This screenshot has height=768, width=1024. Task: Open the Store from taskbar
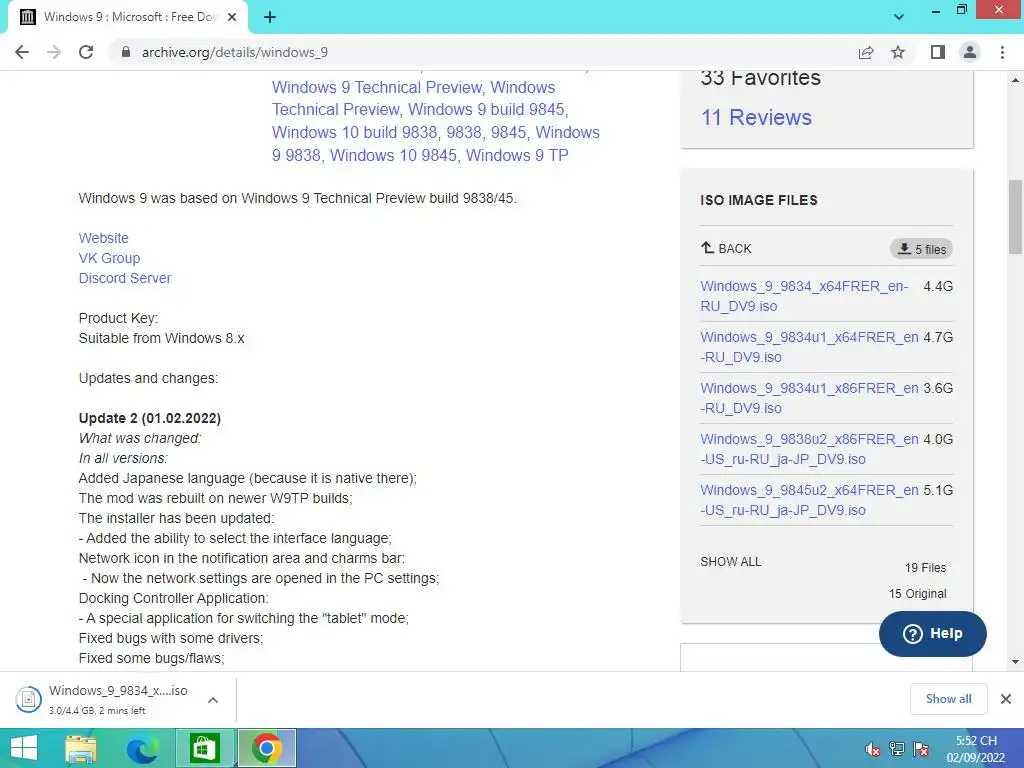coord(204,748)
